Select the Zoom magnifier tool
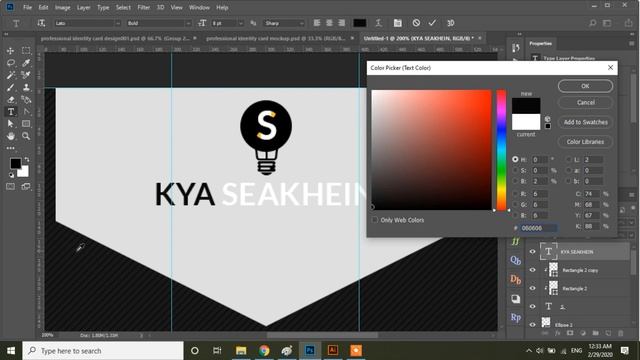 point(26,136)
